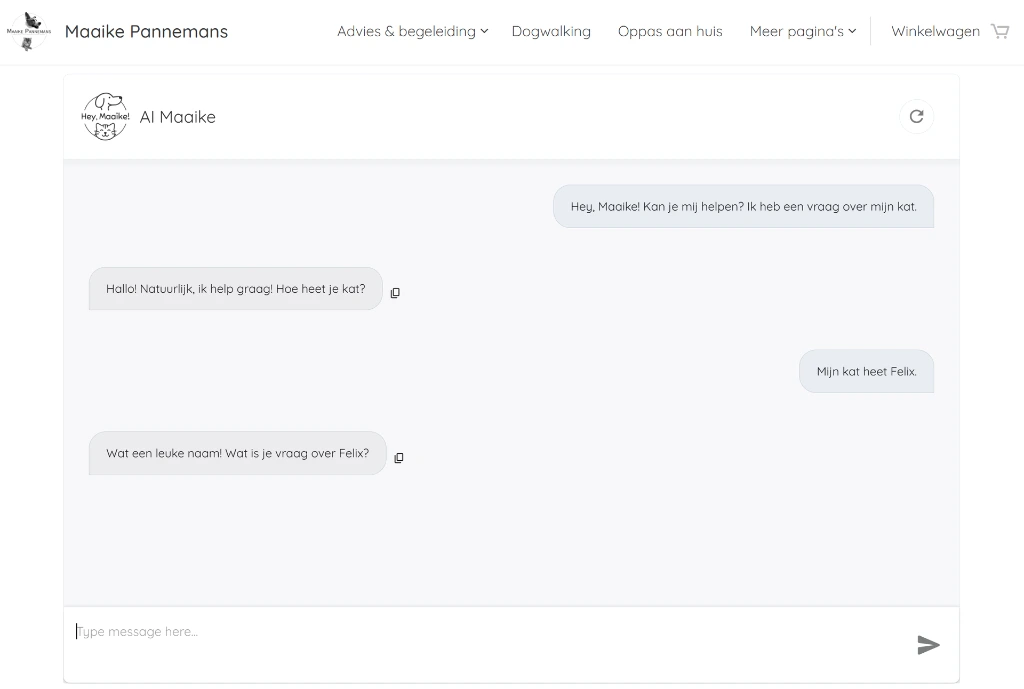Open the Dogwalking page
Screen dimensions: 1024x689
[x=551, y=31]
